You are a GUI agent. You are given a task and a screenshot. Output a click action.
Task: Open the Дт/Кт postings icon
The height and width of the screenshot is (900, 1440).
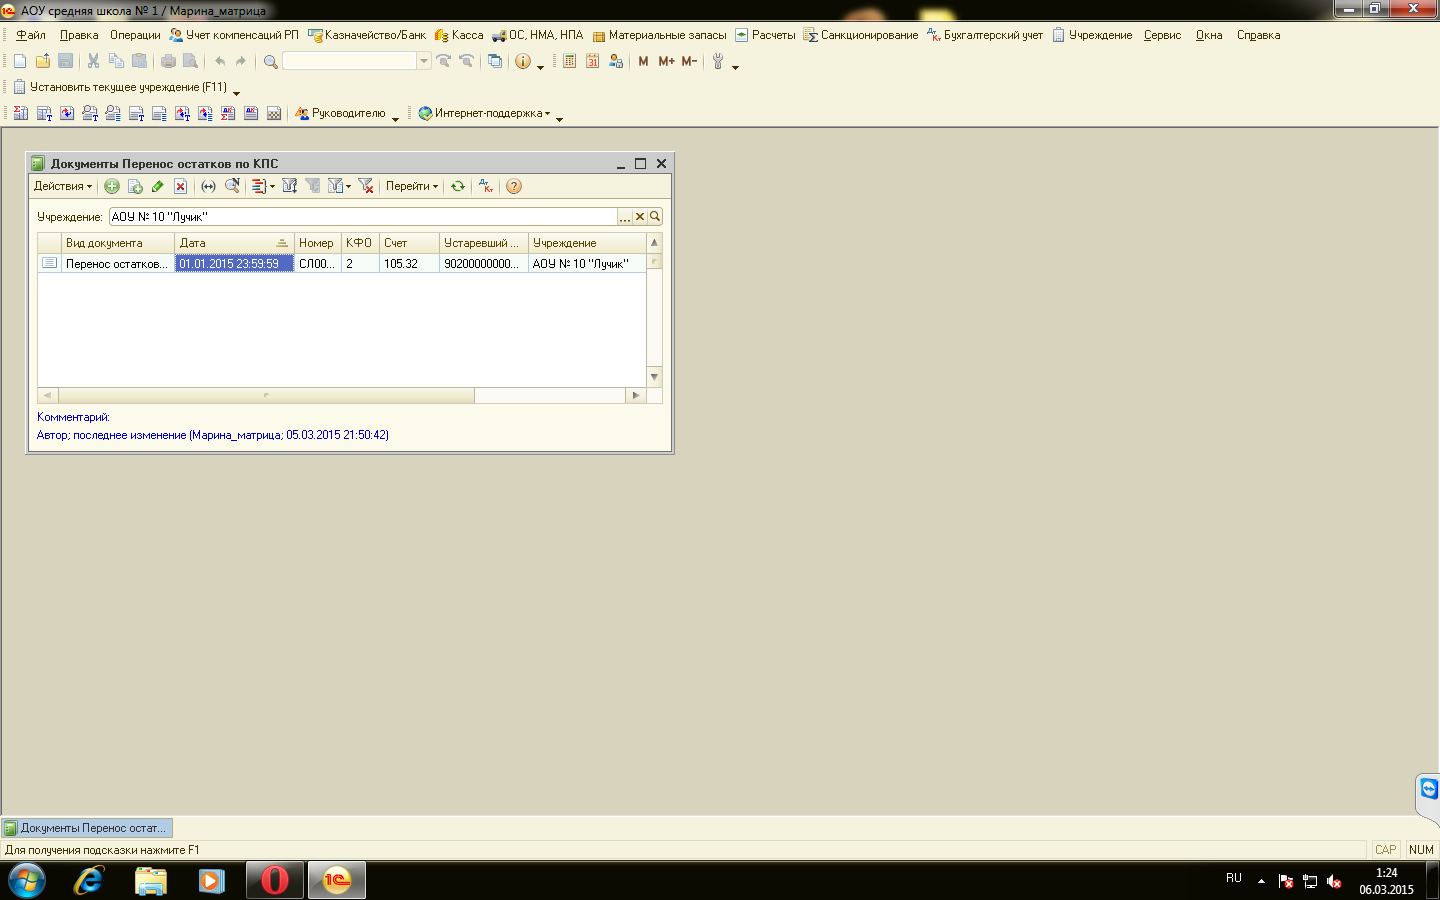tap(485, 186)
